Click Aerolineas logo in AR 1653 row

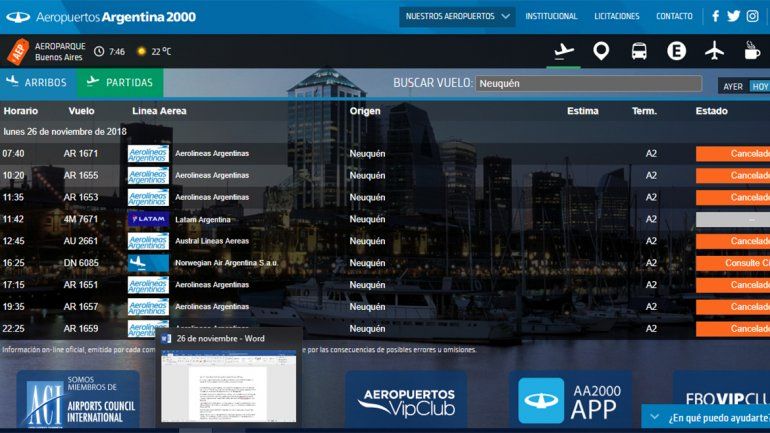click(x=148, y=197)
